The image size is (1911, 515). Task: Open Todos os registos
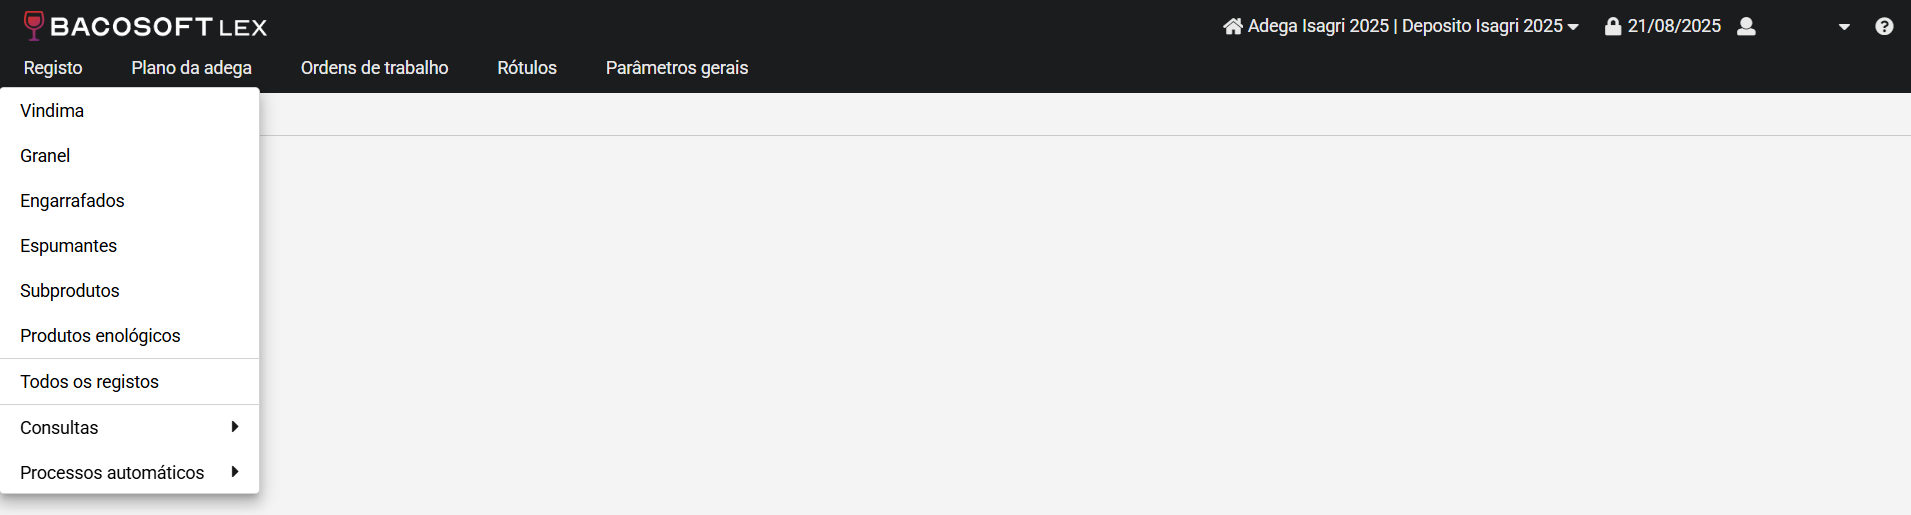coord(130,382)
